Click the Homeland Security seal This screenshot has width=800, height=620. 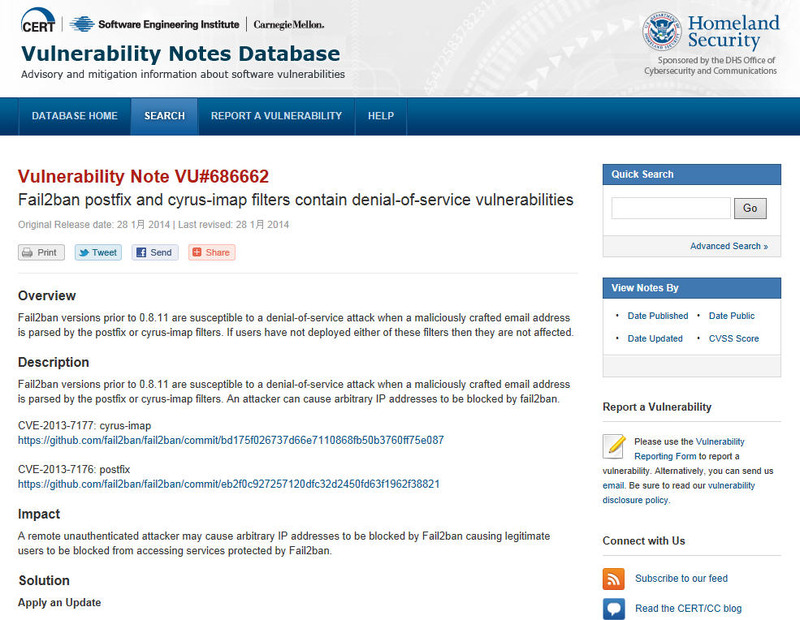coord(662,33)
